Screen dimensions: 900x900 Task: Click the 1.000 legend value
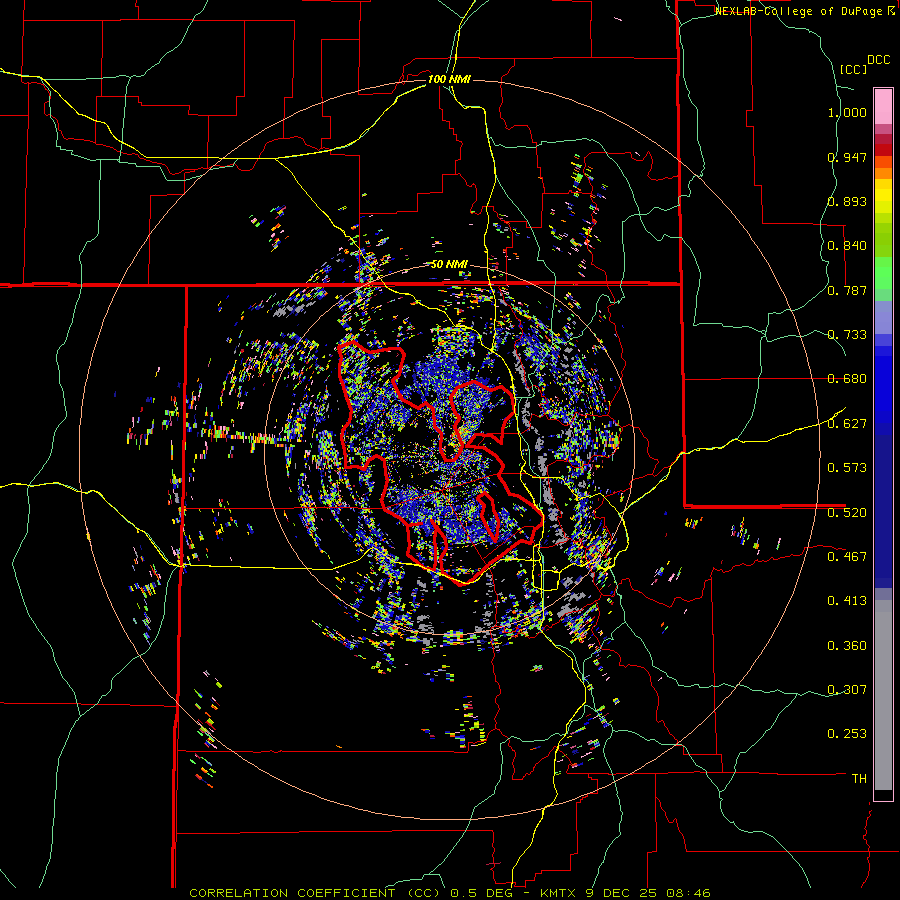[847, 112]
